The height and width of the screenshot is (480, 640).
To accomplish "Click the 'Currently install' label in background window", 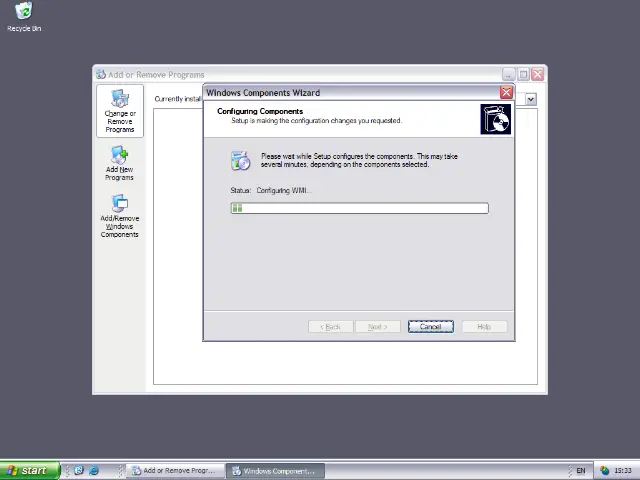I will 178,99.
